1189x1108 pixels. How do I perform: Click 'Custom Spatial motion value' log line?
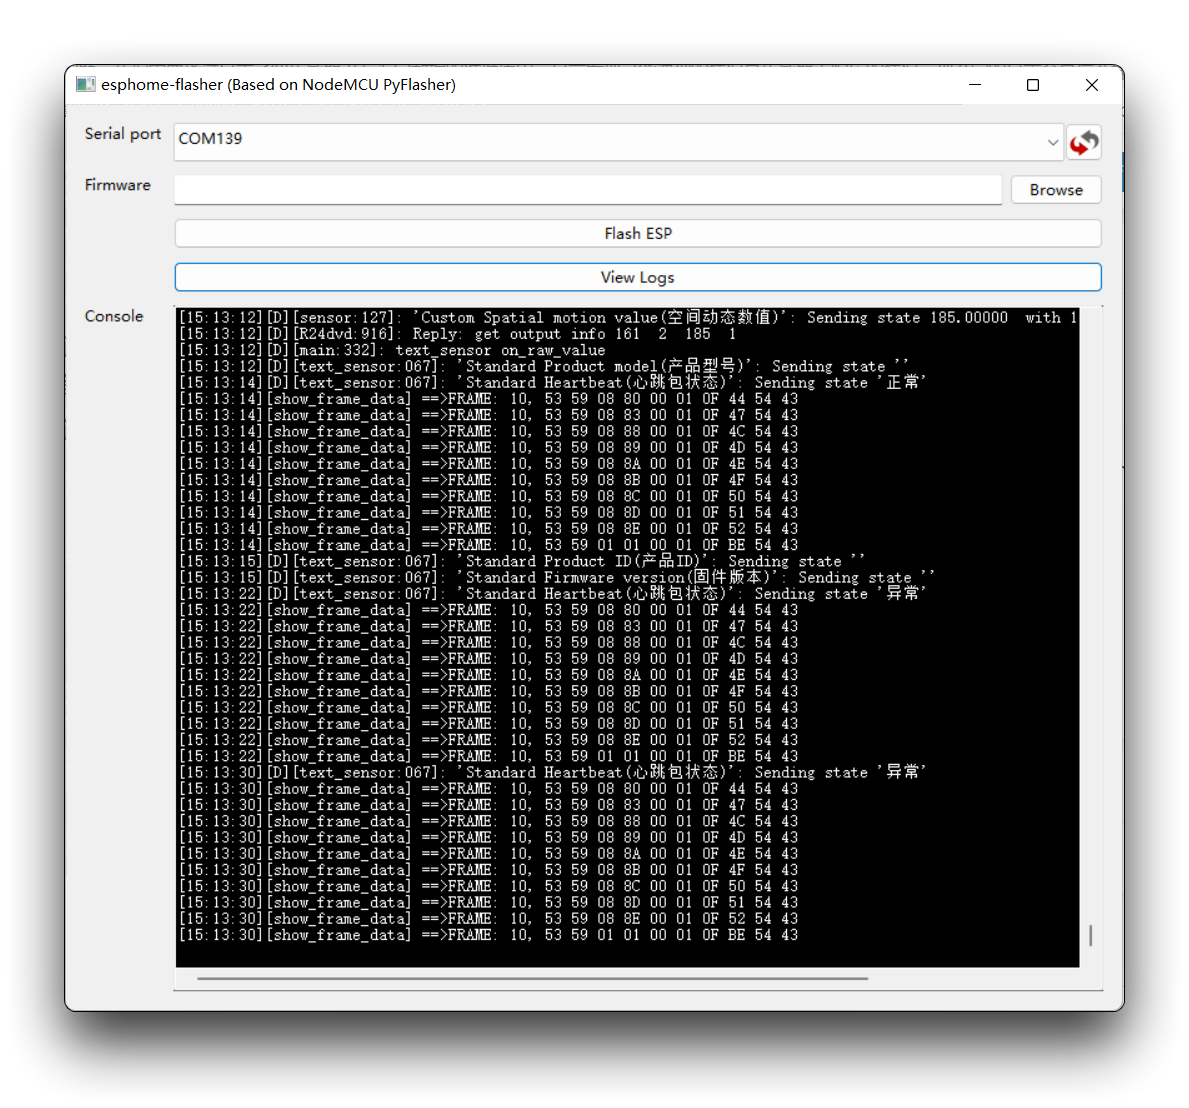[x=628, y=318]
